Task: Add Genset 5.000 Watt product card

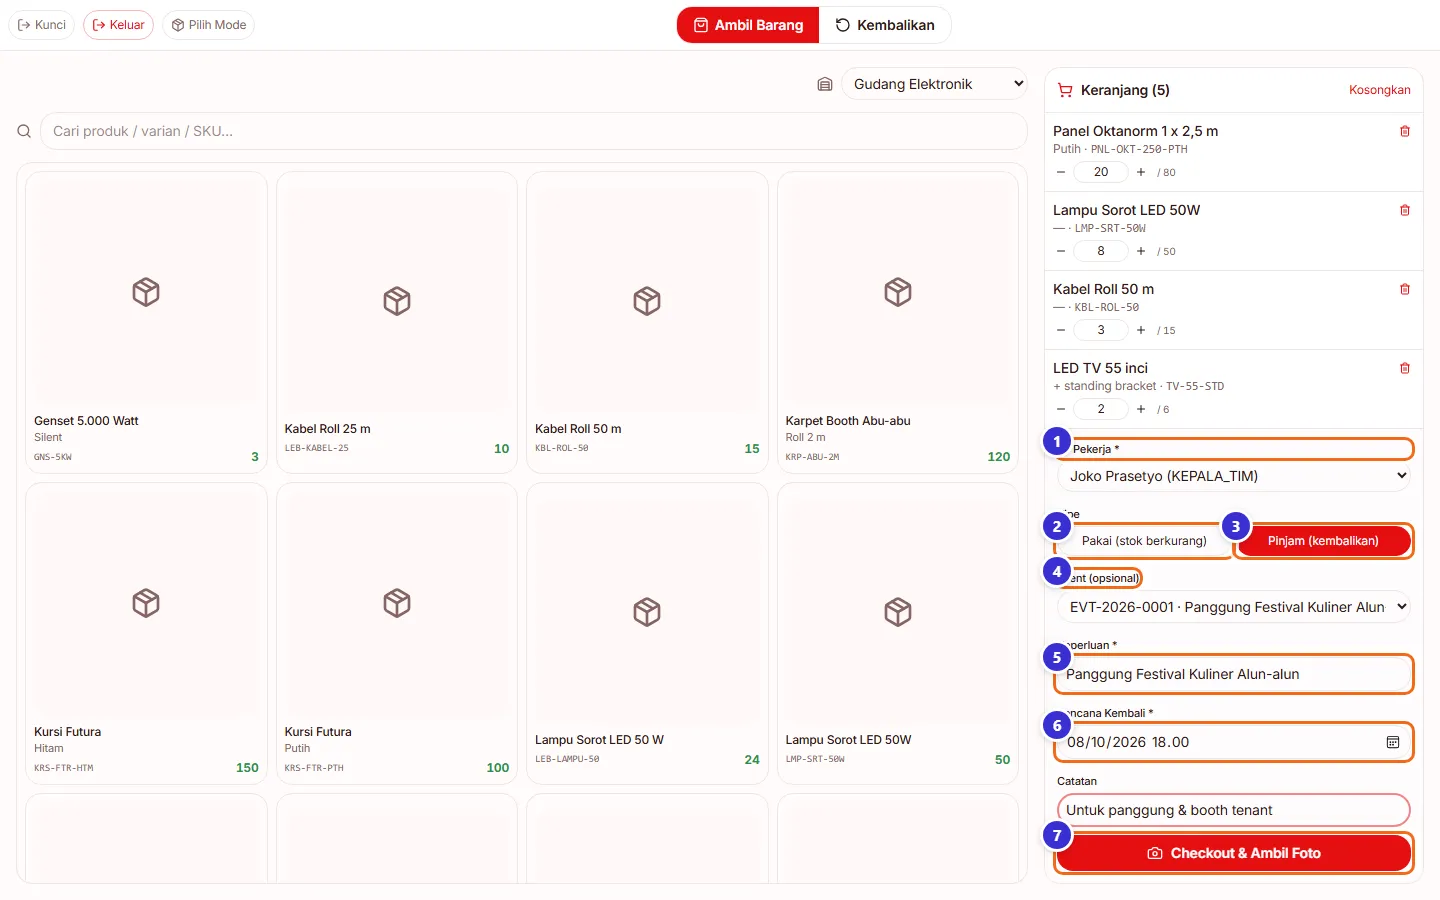Action: tap(146, 322)
